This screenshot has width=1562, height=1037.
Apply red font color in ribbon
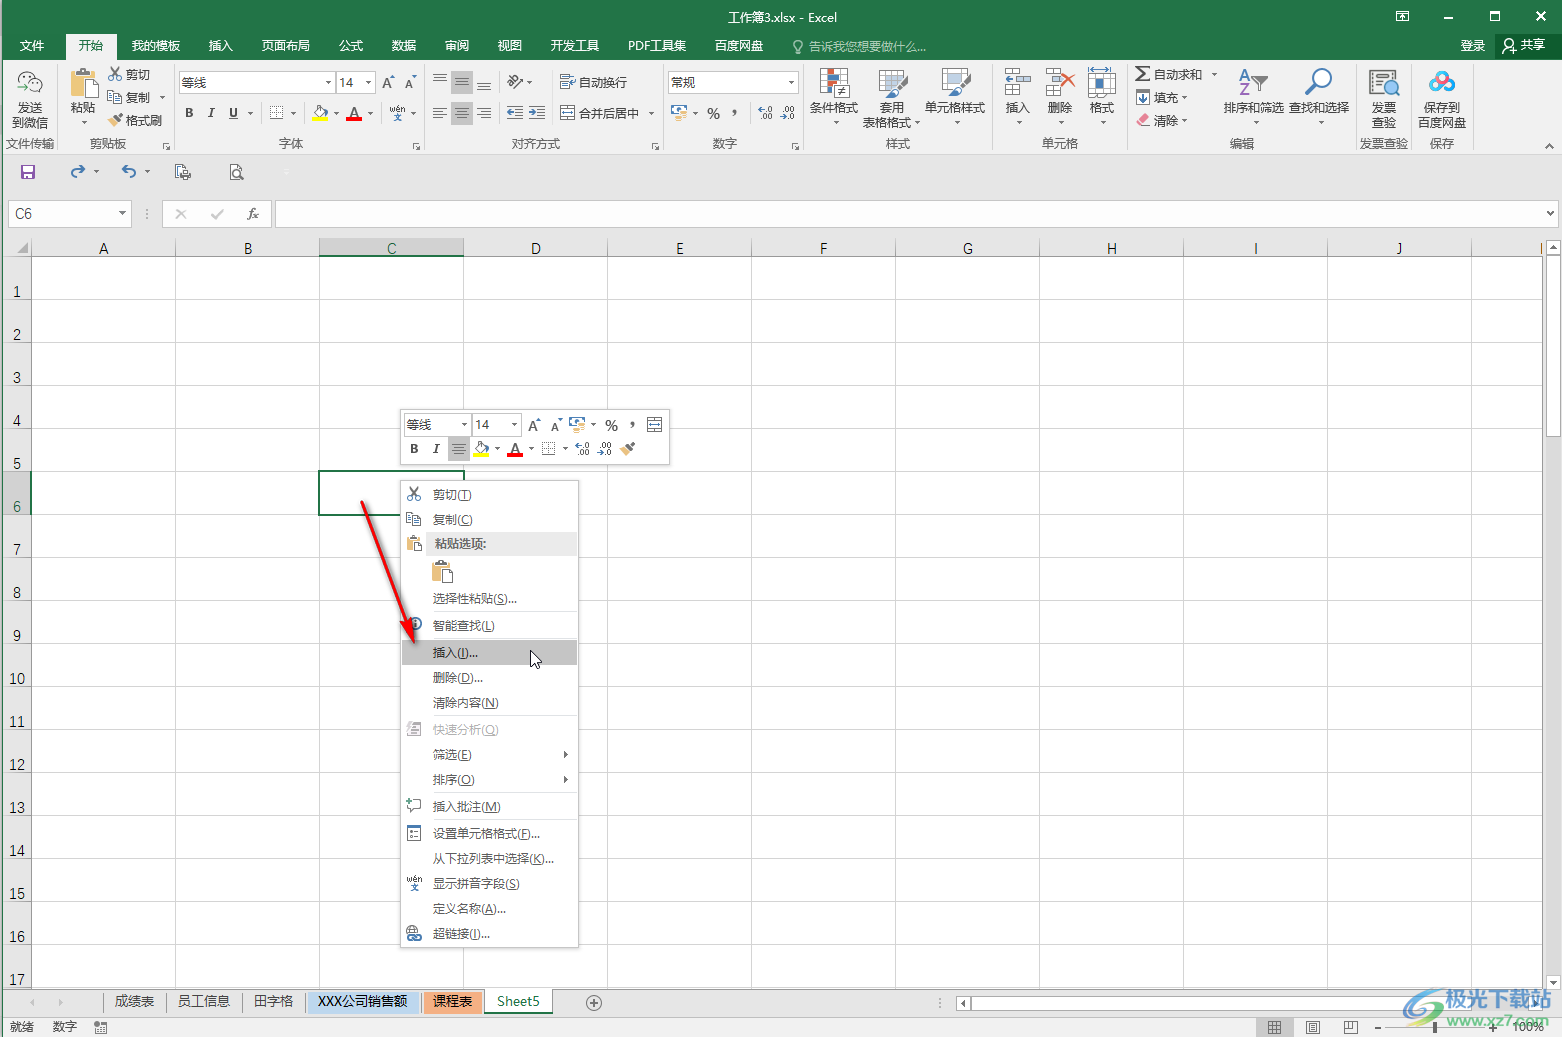354,113
